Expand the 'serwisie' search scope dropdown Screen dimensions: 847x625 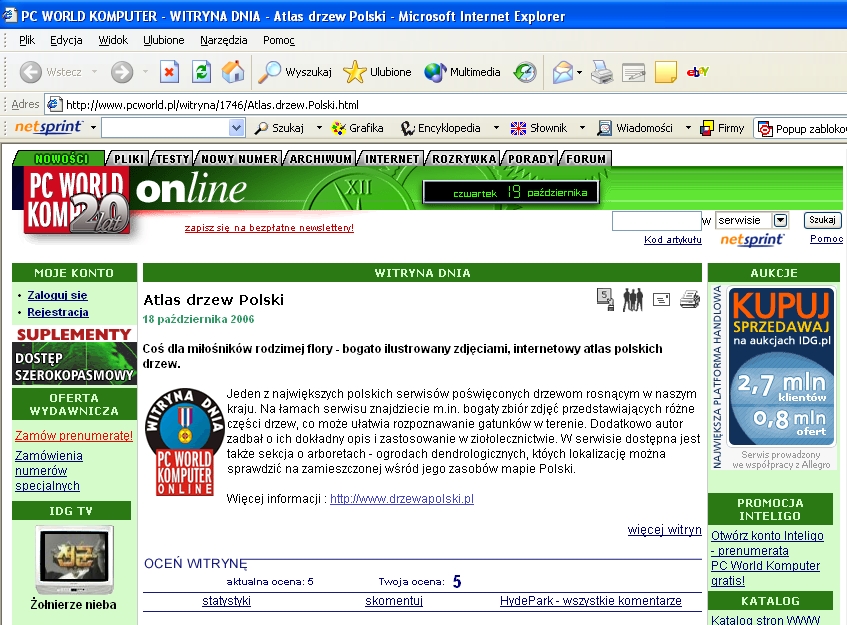point(781,220)
